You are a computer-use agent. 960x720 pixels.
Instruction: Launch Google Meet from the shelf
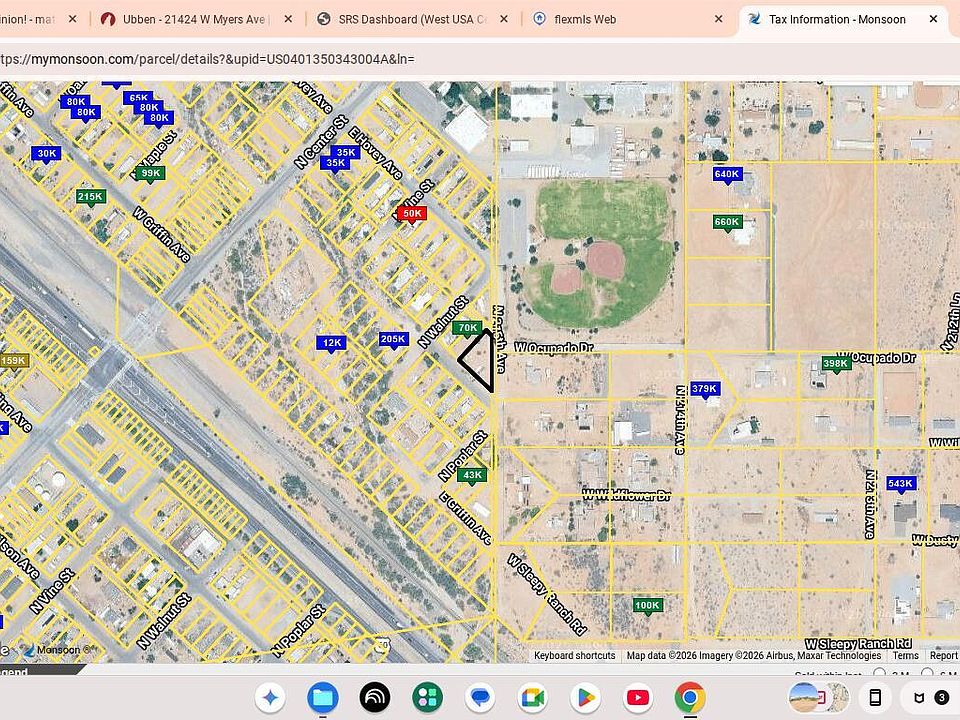pos(533,698)
